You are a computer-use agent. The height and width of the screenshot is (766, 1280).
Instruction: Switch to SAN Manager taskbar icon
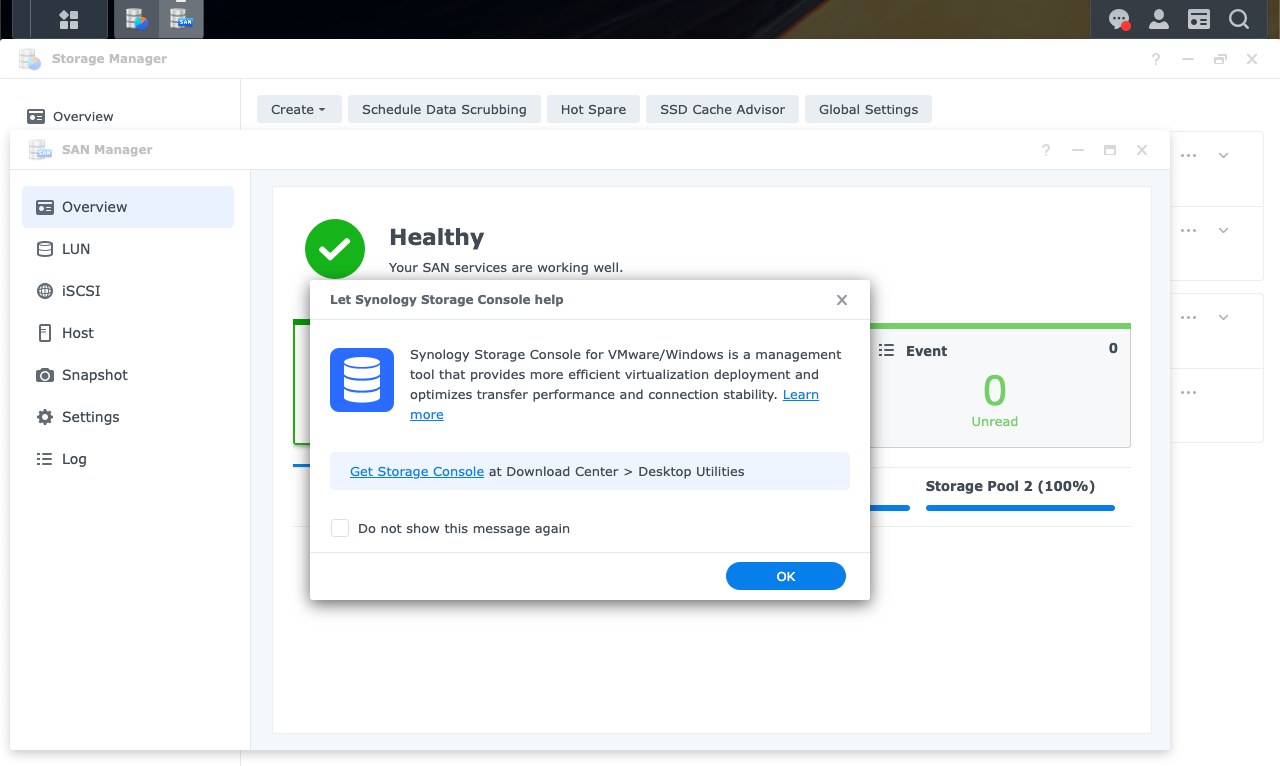tap(181, 19)
